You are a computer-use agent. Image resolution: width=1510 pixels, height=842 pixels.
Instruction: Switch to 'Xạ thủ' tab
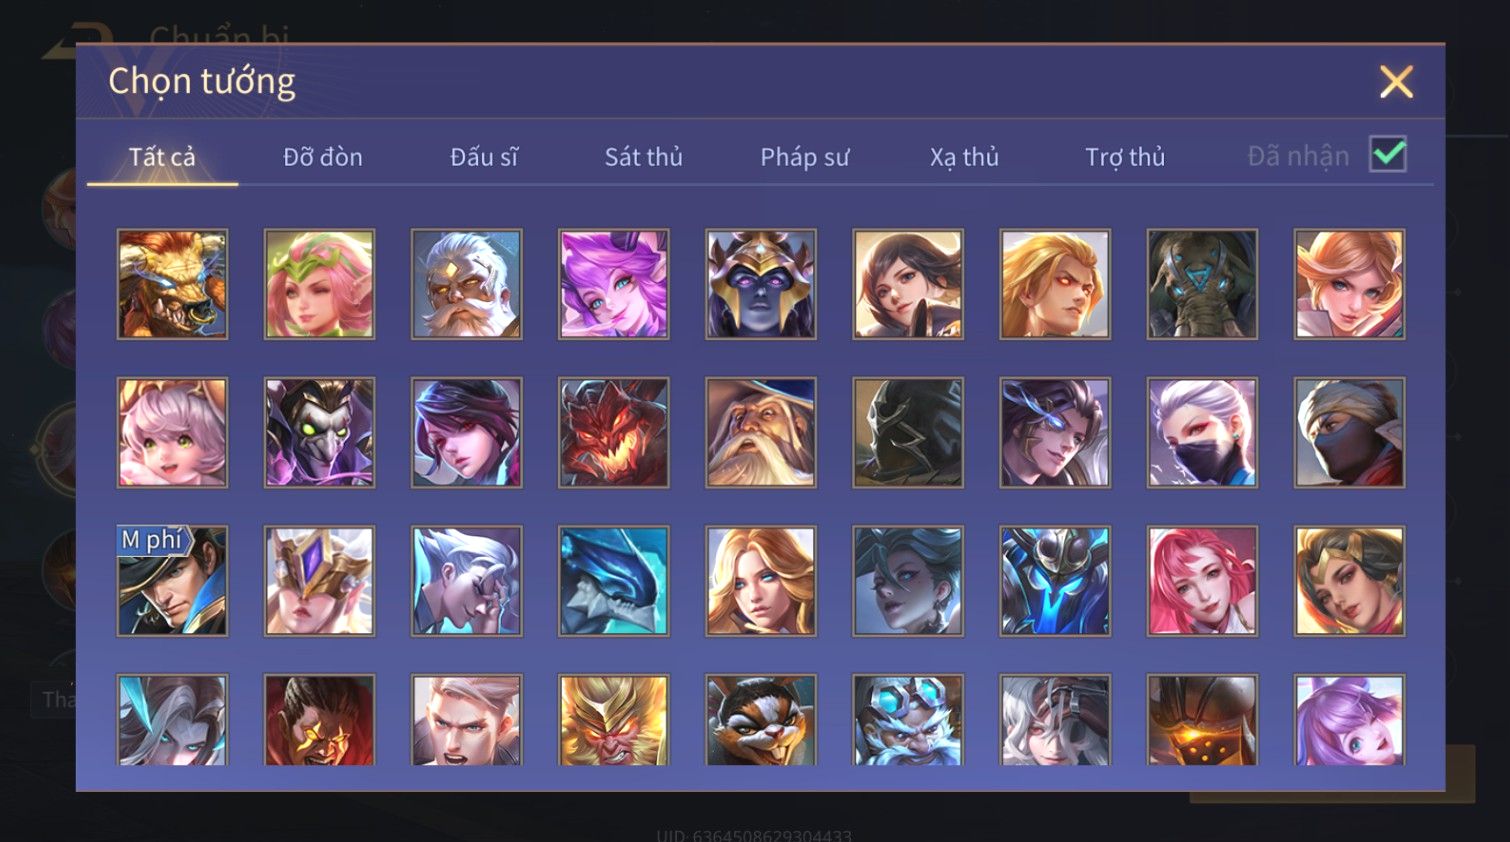[x=964, y=157]
